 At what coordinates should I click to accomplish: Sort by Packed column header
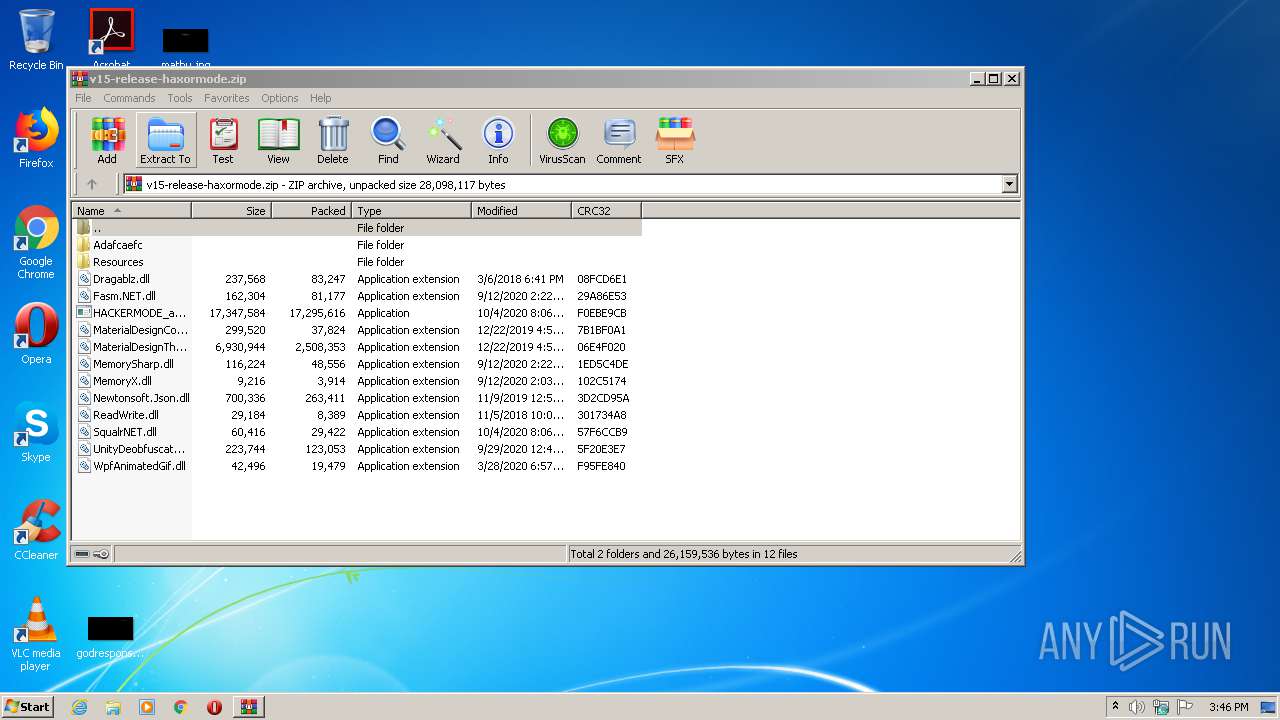[x=311, y=210]
